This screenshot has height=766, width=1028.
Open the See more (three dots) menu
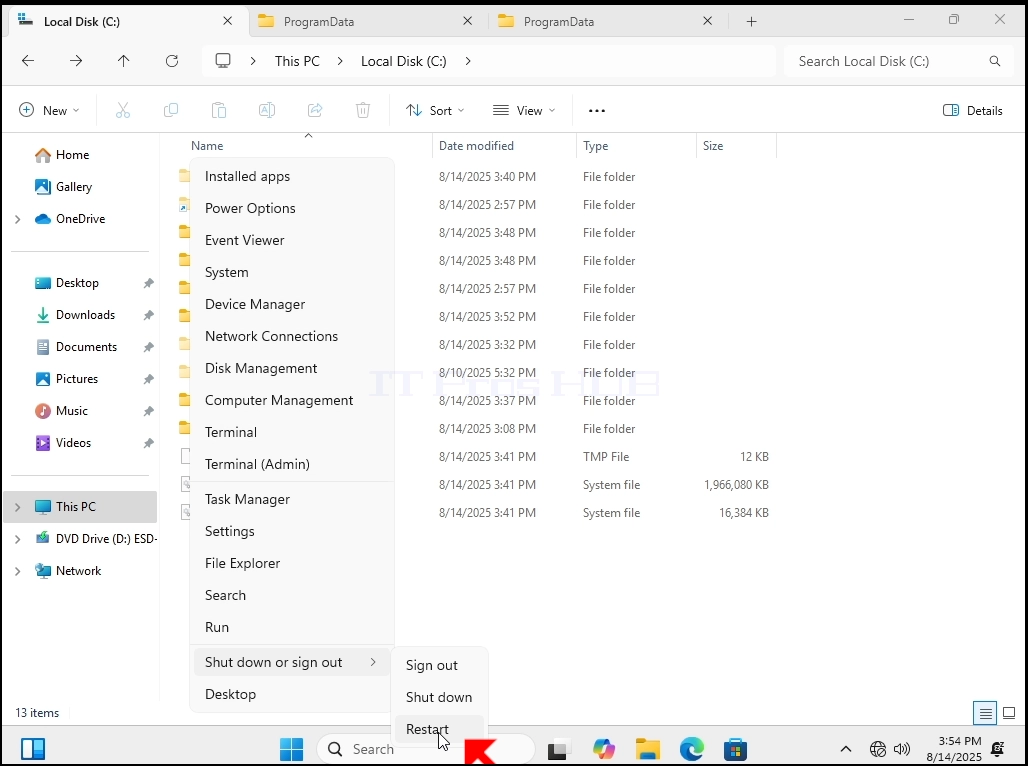(x=597, y=111)
